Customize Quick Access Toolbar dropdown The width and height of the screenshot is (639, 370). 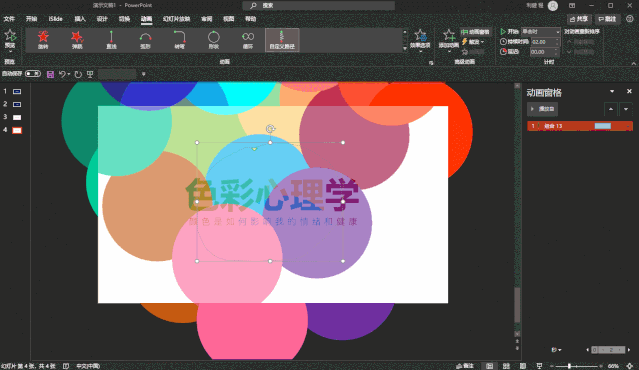[x=143, y=74]
